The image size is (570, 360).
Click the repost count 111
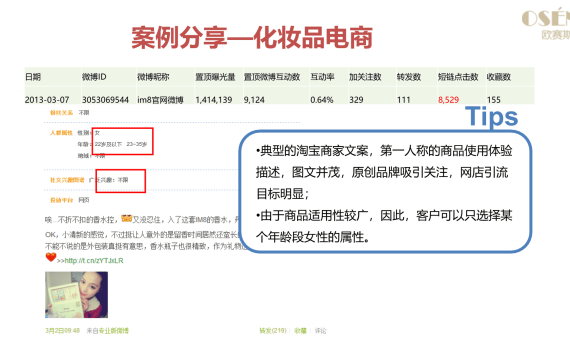coord(404,100)
